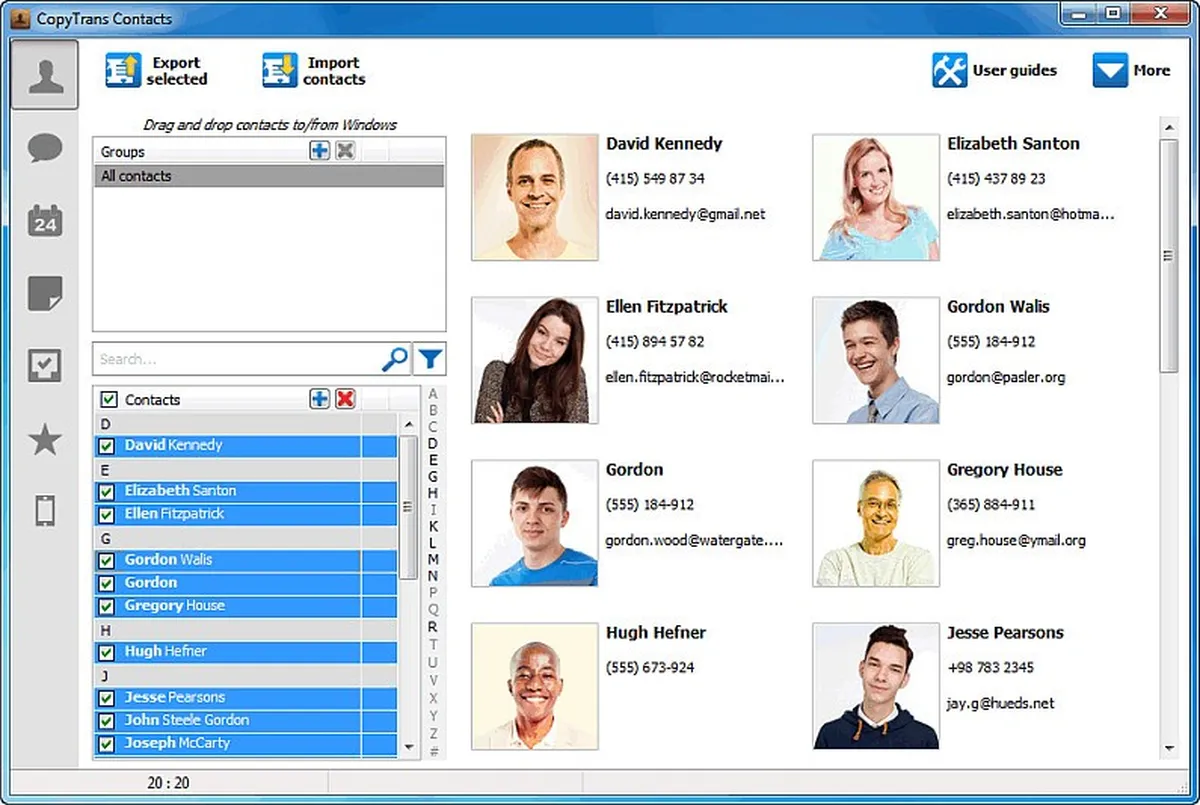Open the device phone icon in sidebar

[x=45, y=511]
